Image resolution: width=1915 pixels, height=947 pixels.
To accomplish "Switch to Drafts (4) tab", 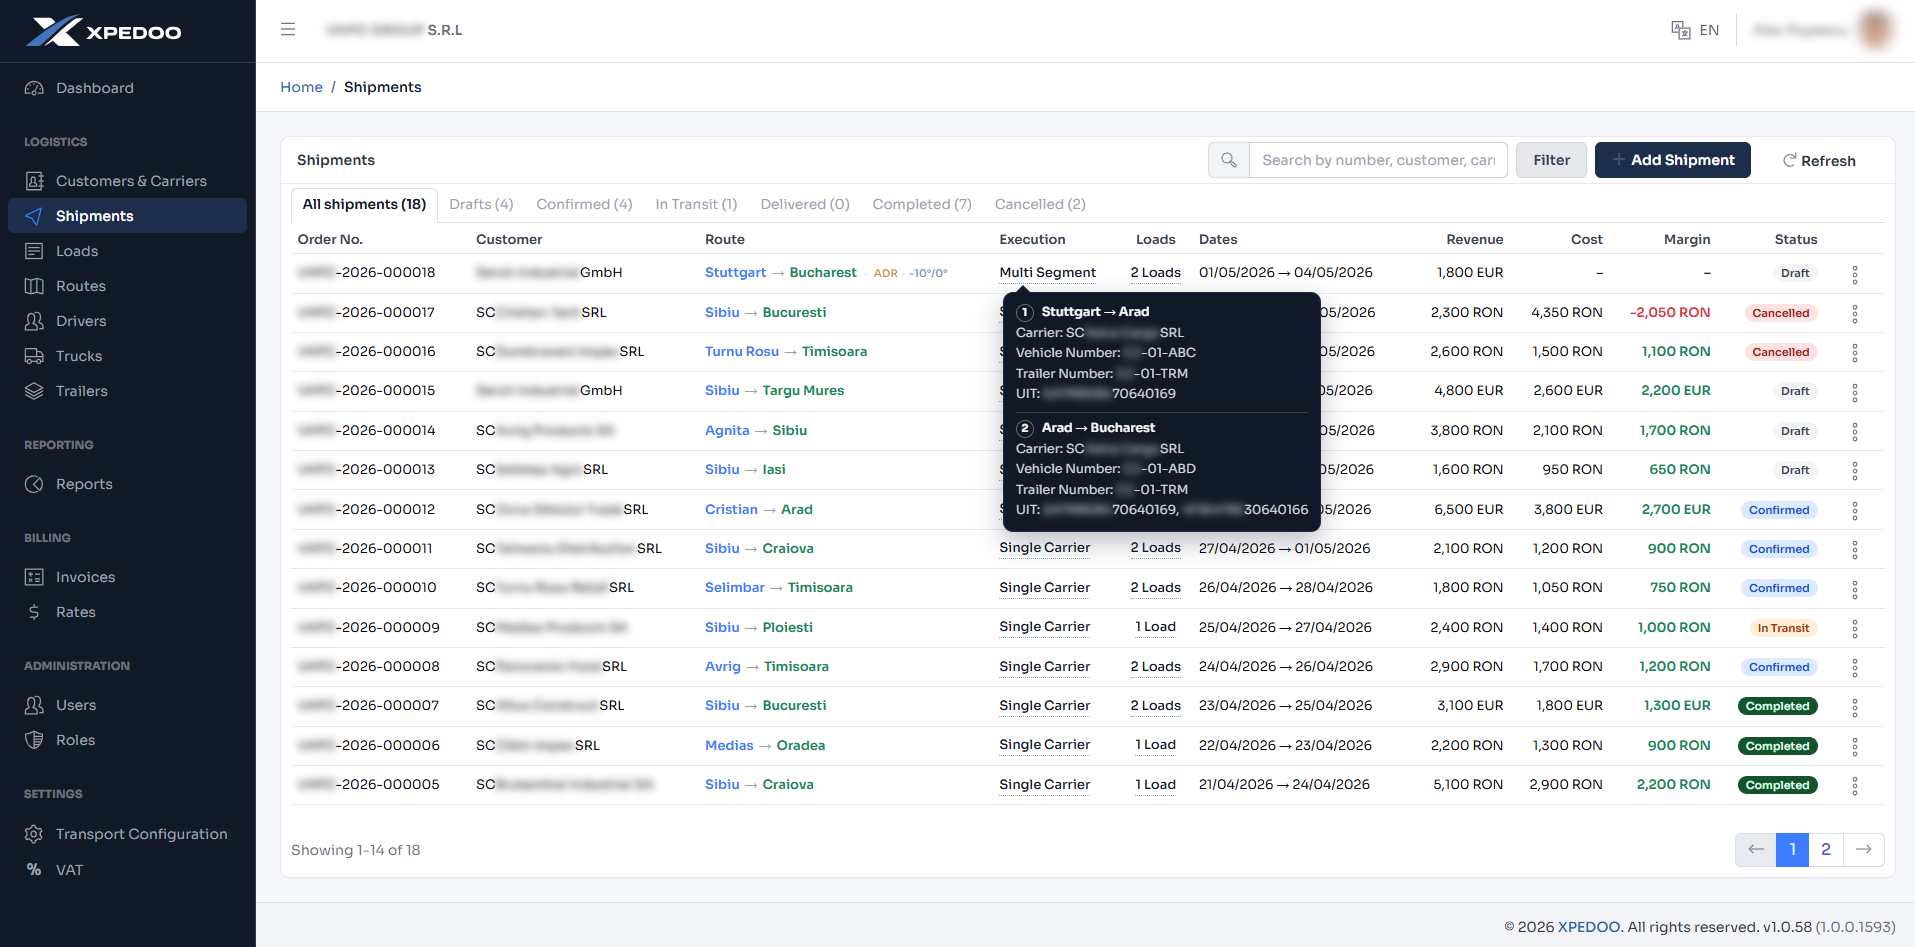I will pyautogui.click(x=481, y=204).
